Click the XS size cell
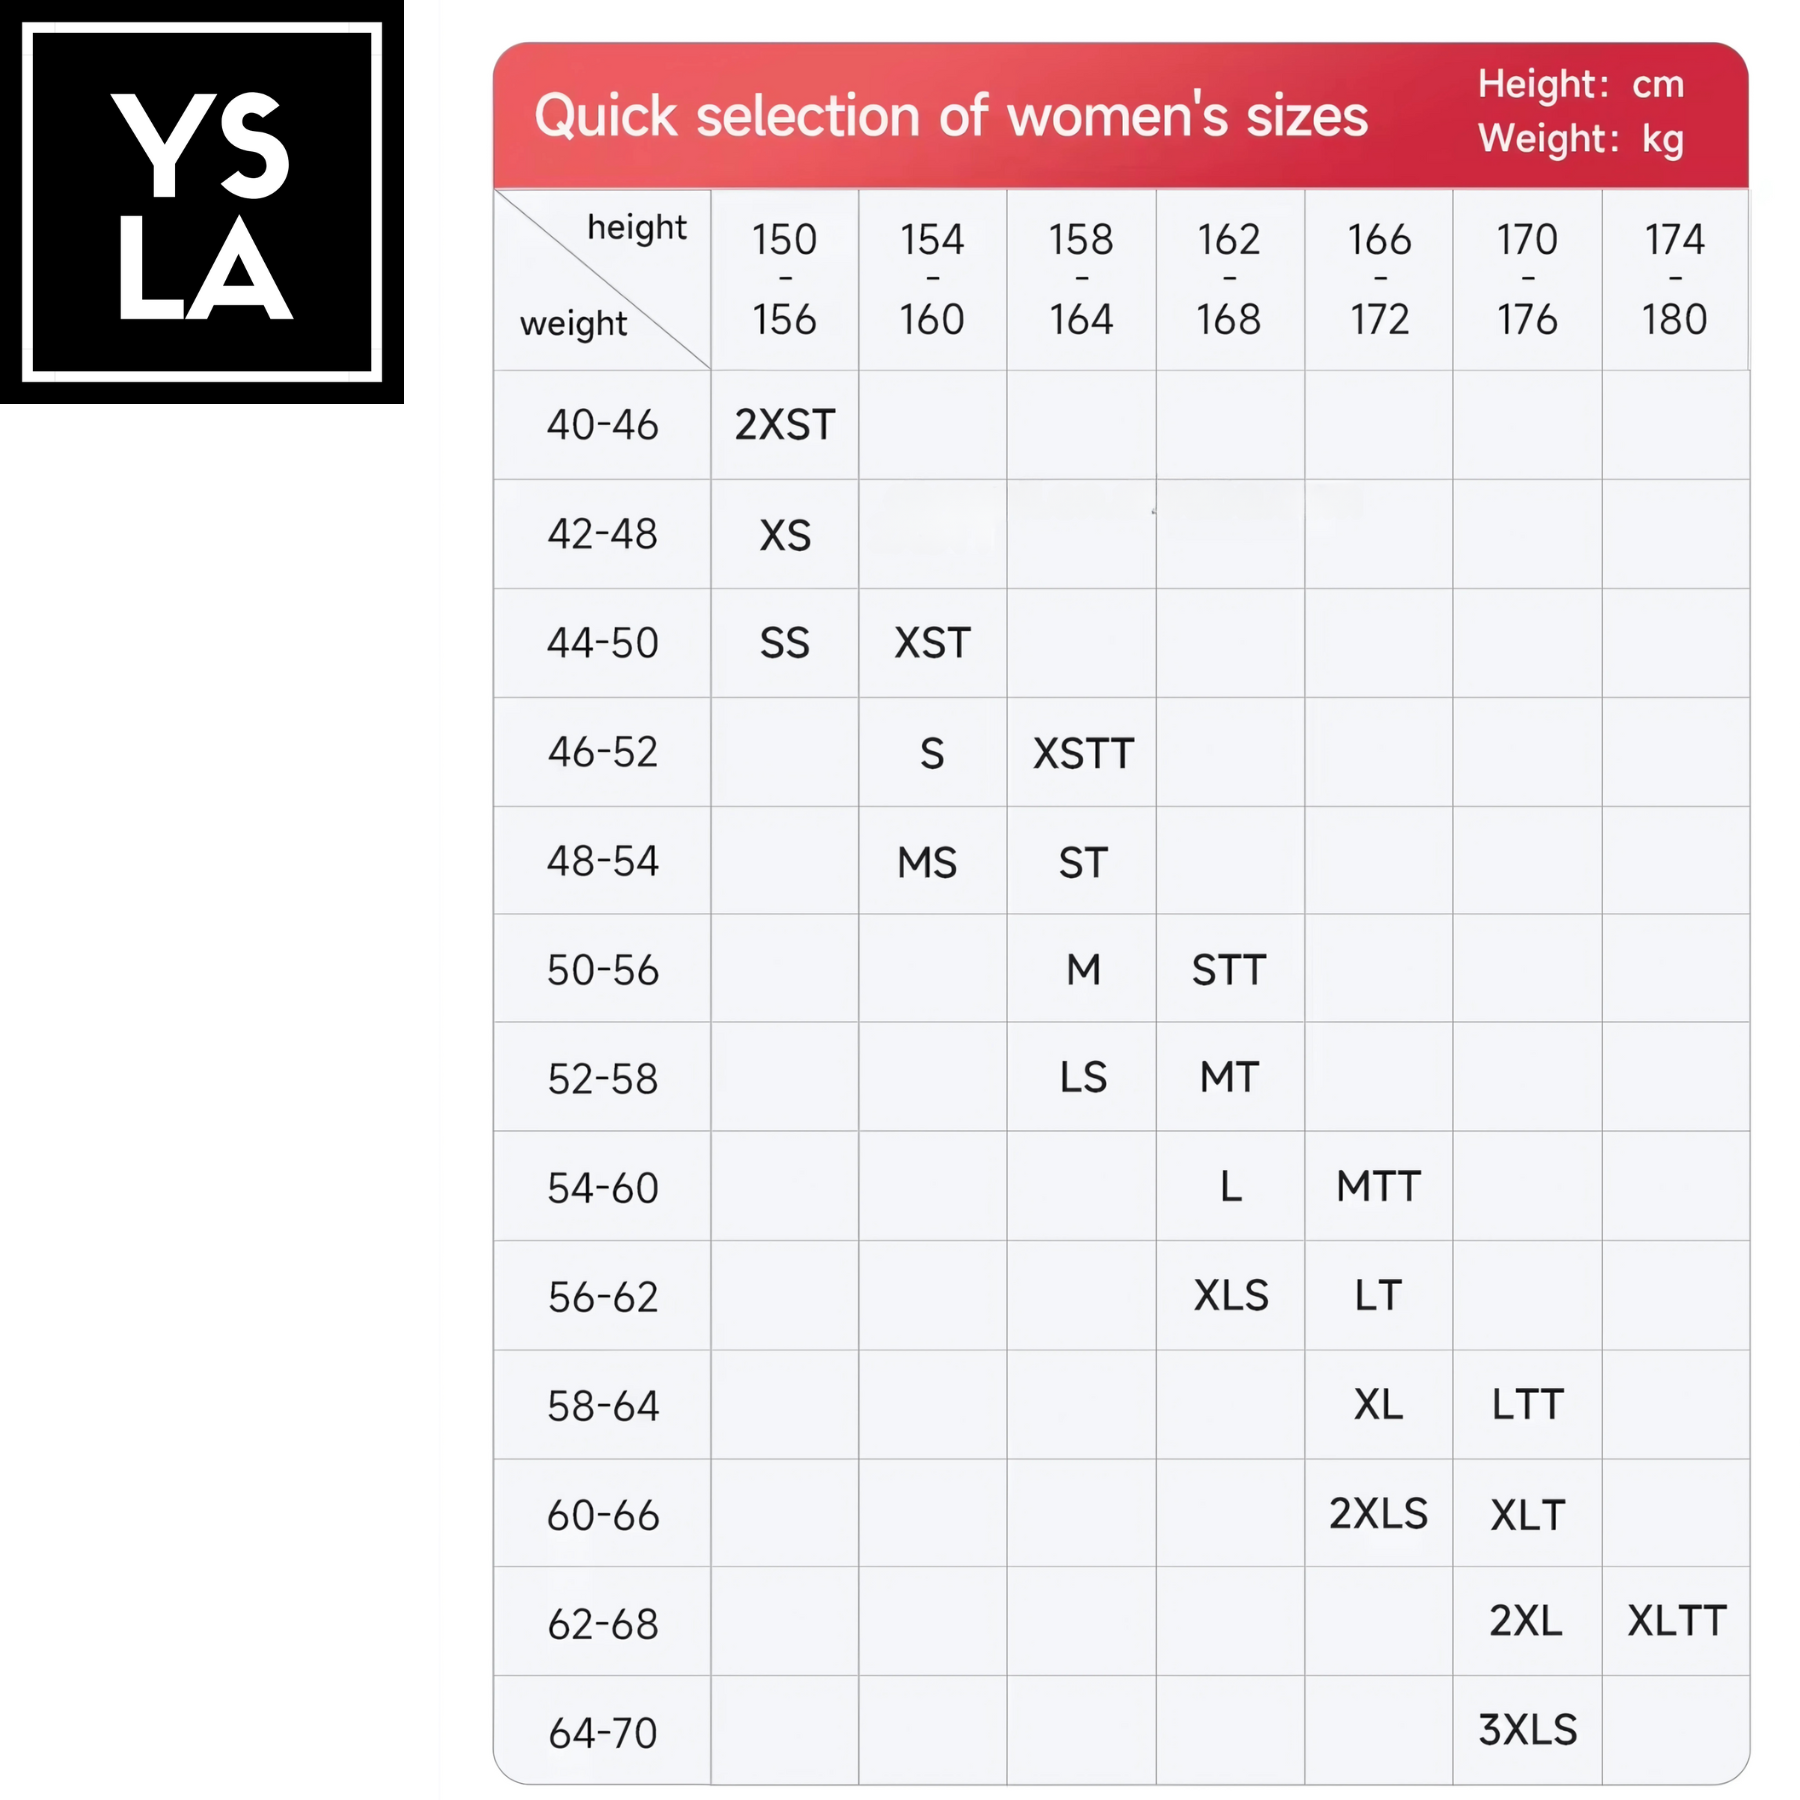Screen dimensions: 1800x1800 pos(785,535)
